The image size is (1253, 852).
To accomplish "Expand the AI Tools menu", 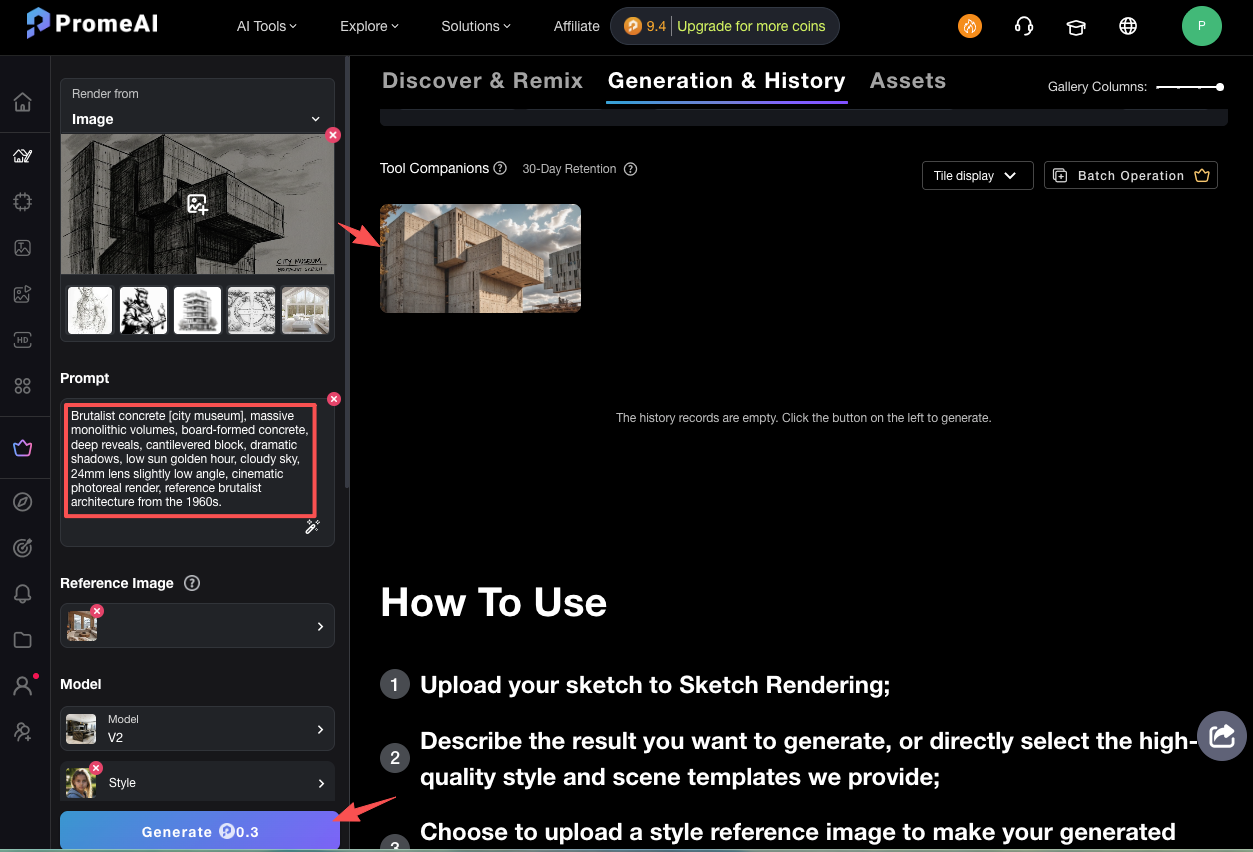I will tap(266, 26).
